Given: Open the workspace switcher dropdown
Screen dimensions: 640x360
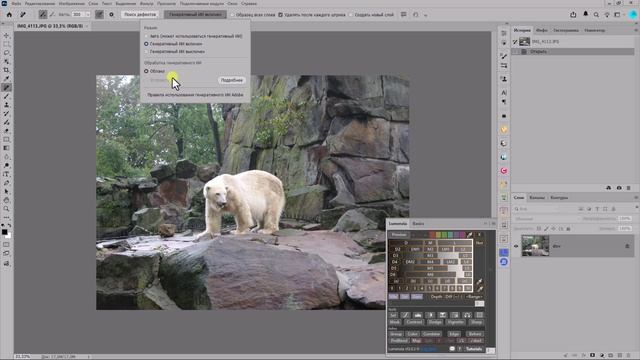Looking at the screenshot, I should point(618,14).
